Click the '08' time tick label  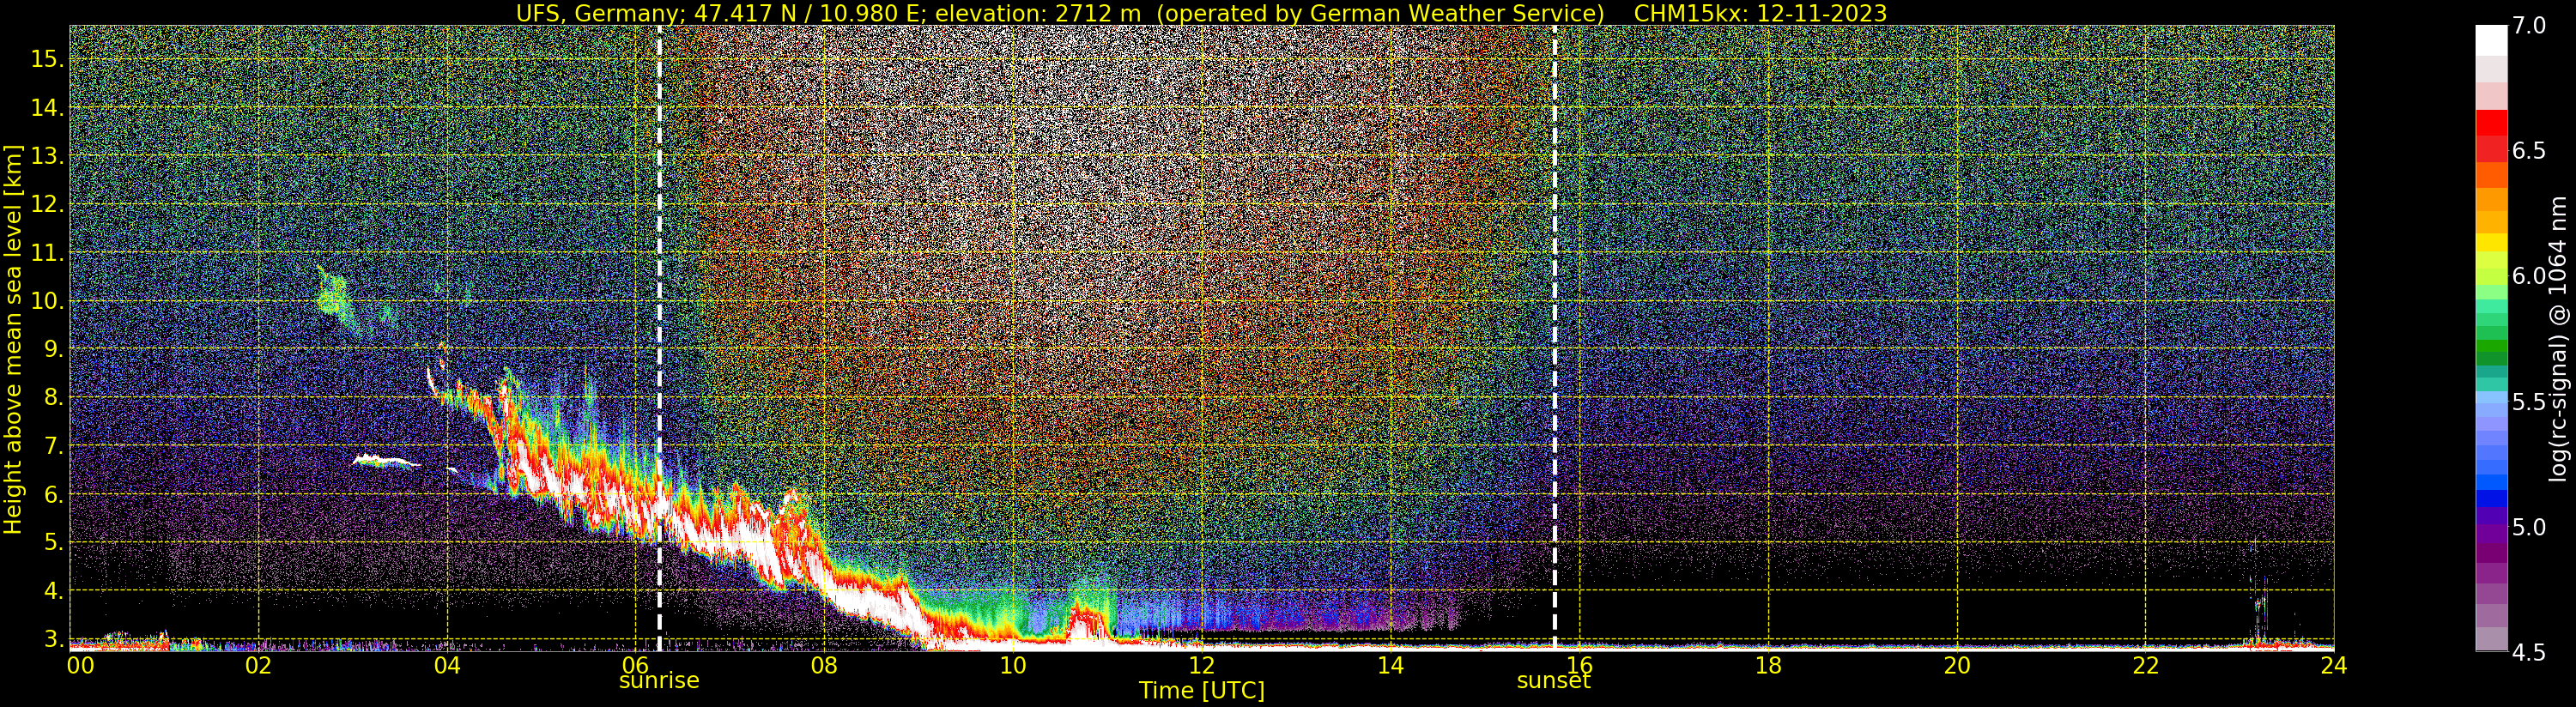[824, 665]
